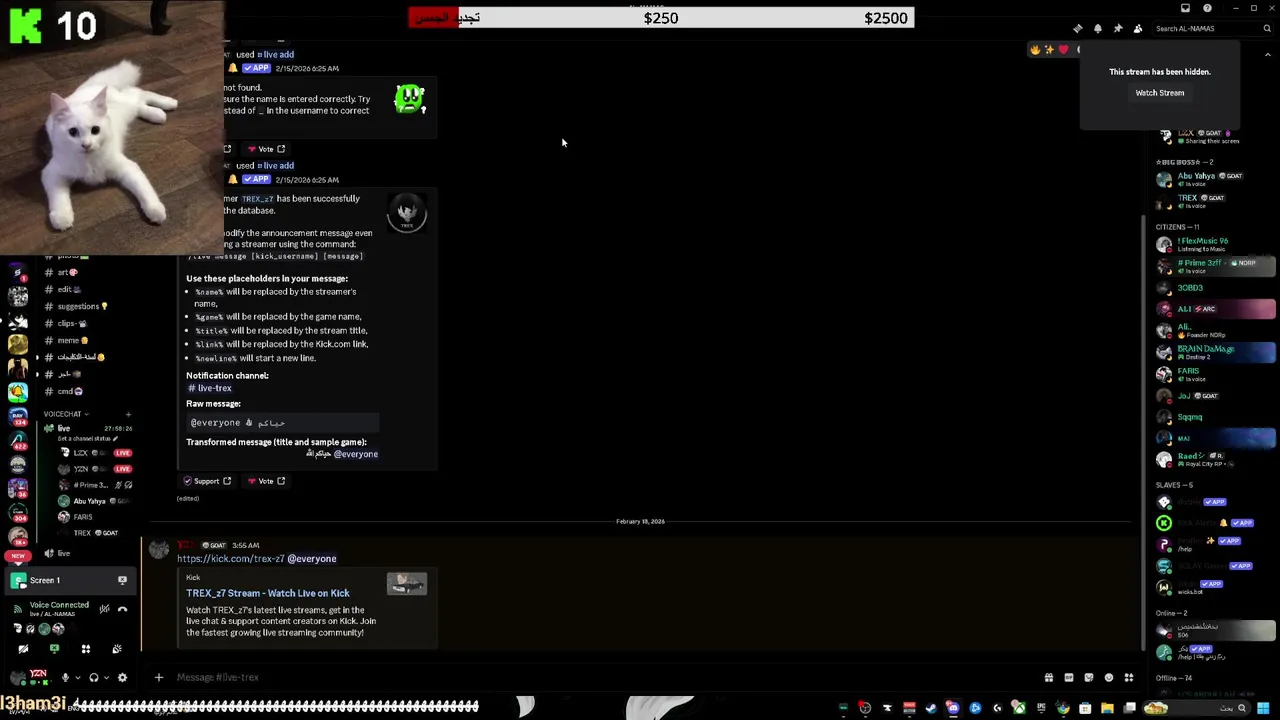Image resolution: width=1280 pixels, height=720 pixels.
Task: Toggle screen share in voice panel
Action: pyautogui.click(x=54, y=649)
